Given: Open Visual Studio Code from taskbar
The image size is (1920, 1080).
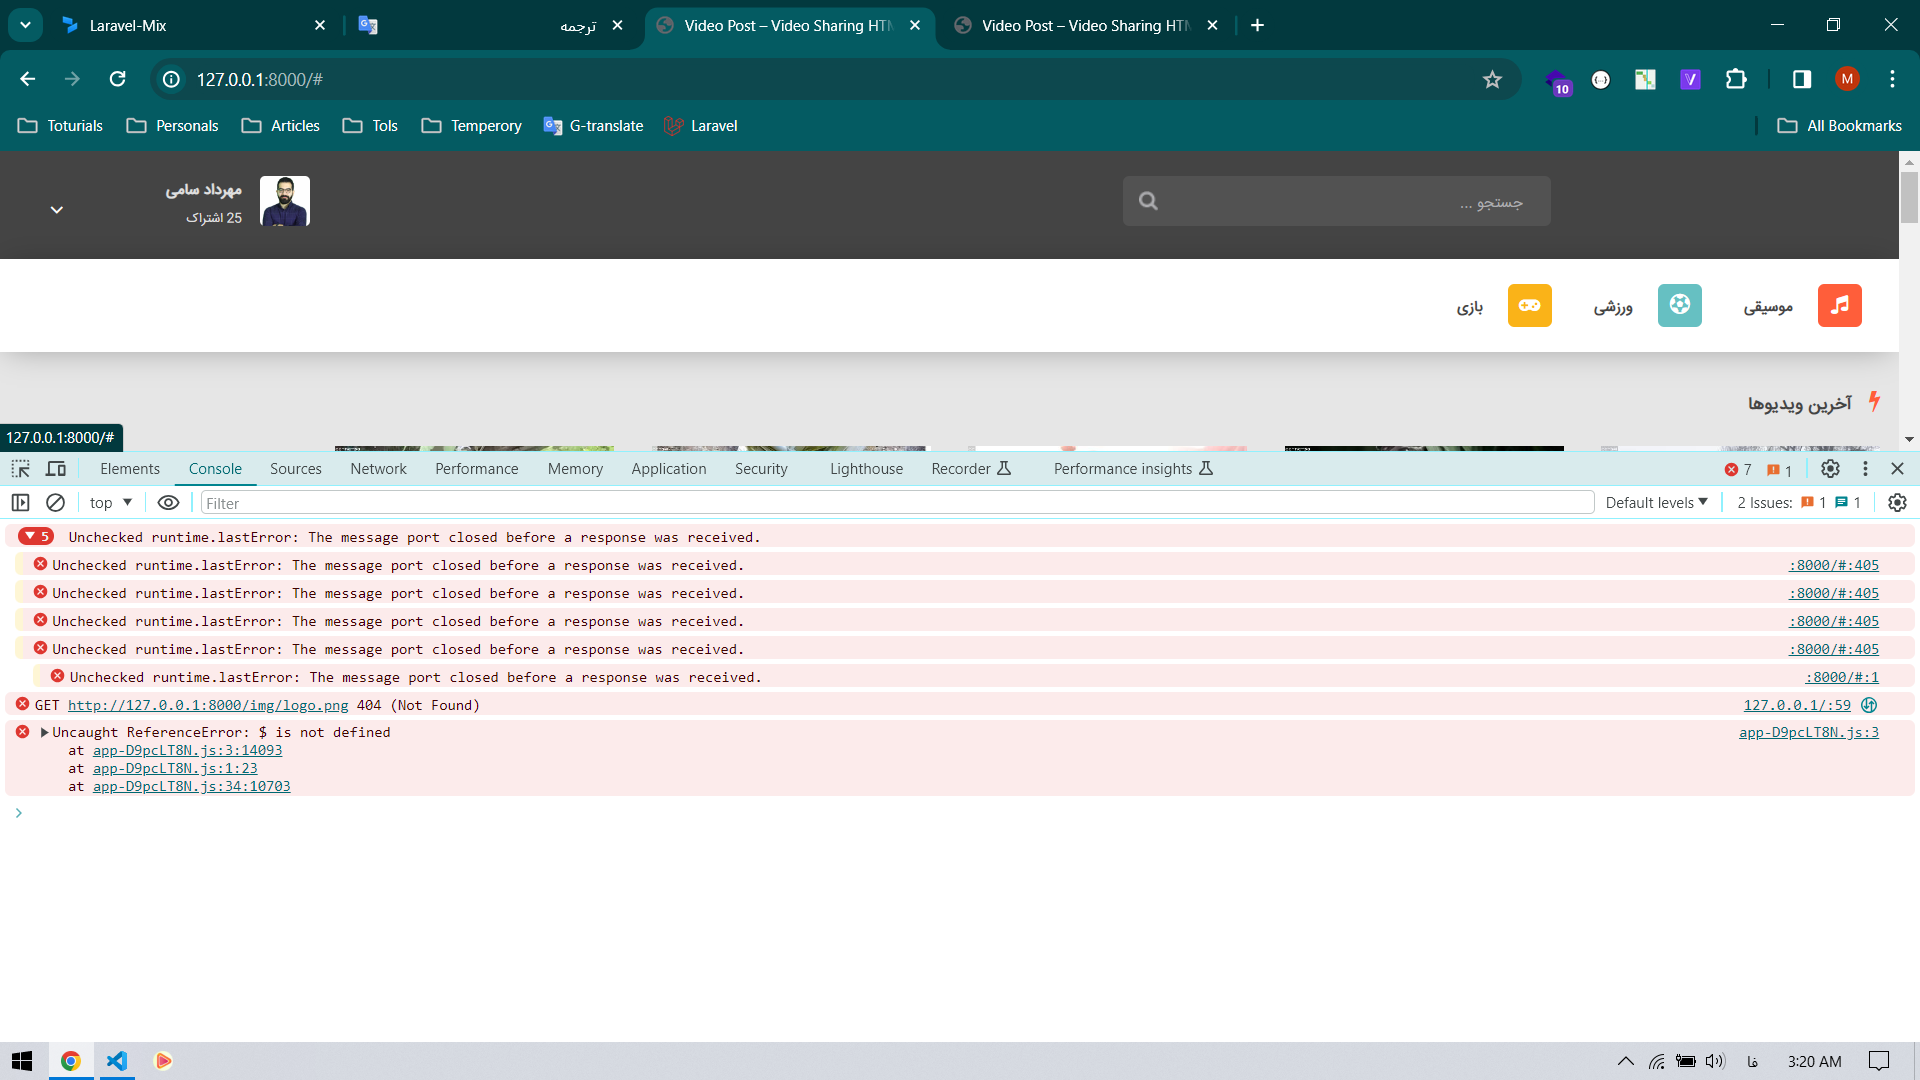Looking at the screenshot, I should (x=117, y=1061).
